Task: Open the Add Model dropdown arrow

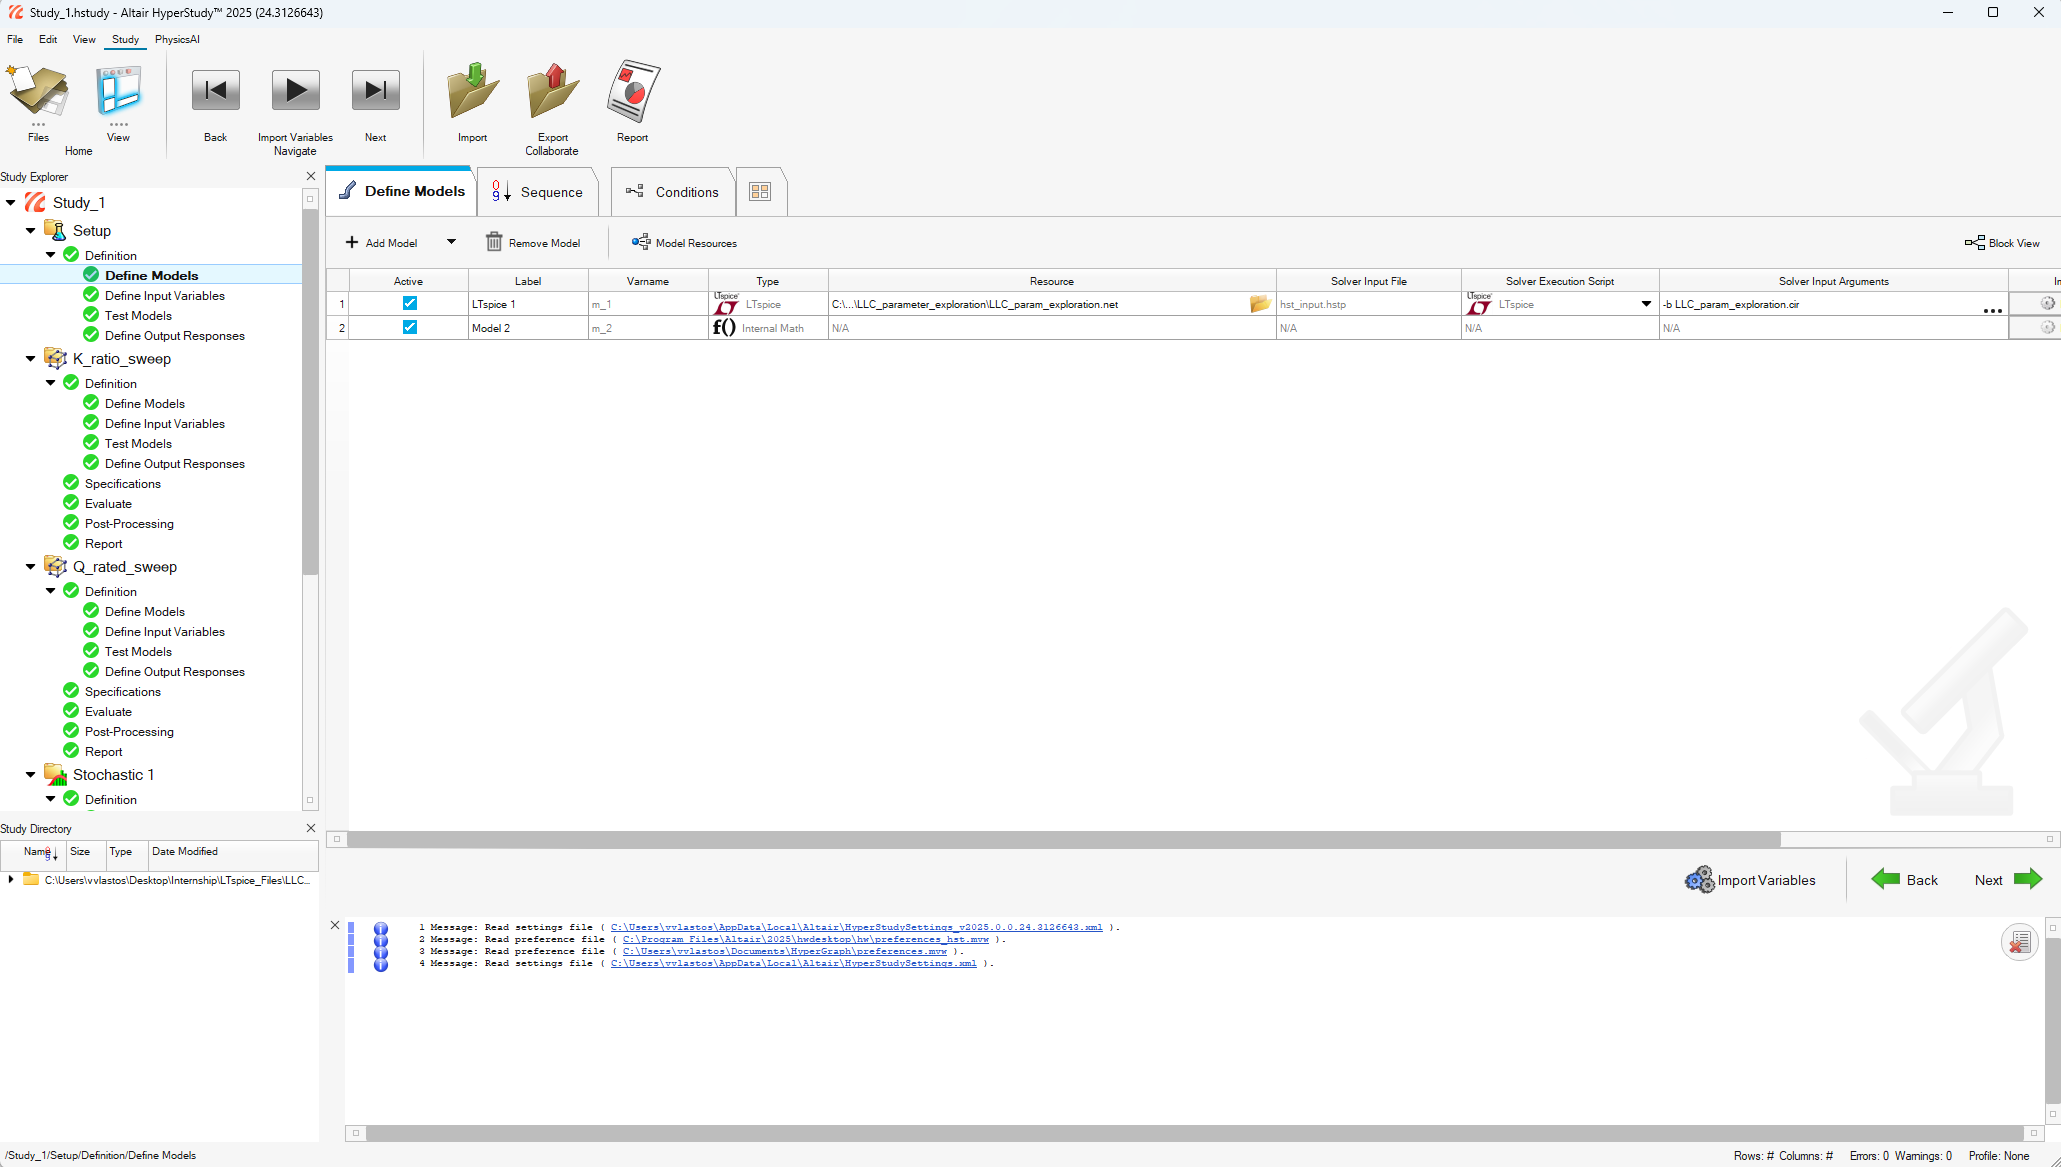Action: (451, 242)
